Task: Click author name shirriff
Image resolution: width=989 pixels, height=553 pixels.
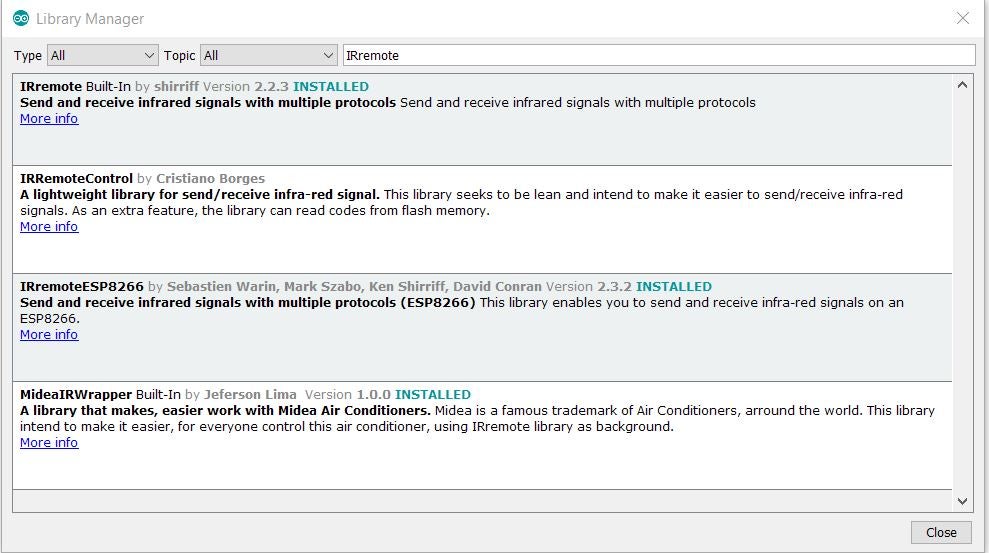Action: (x=176, y=86)
